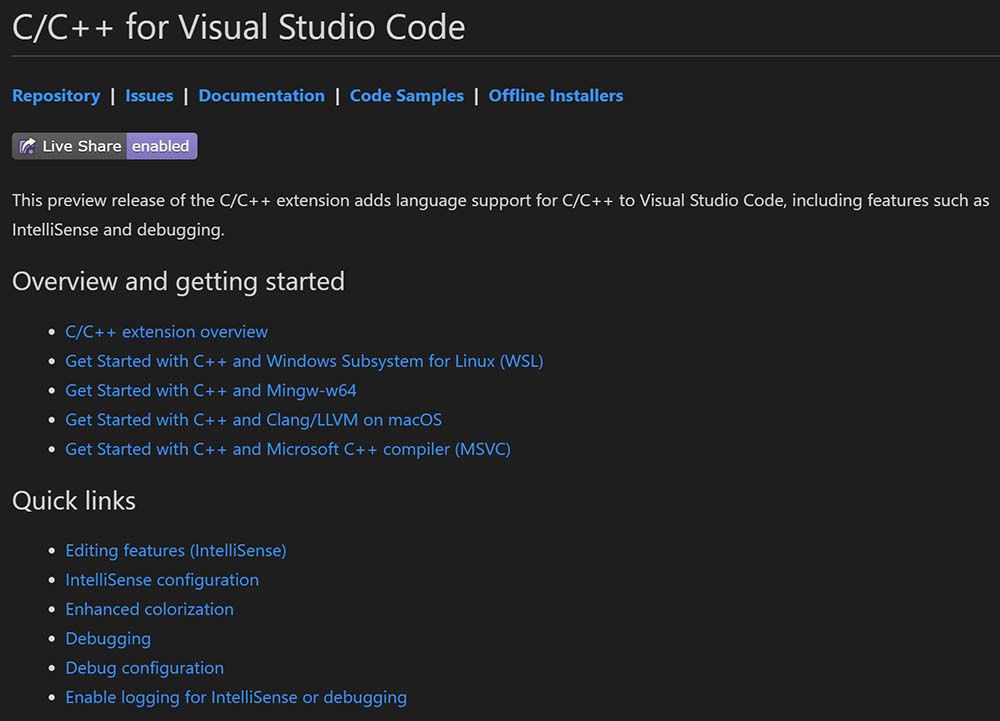Viewport: 1000px width, 721px height.
Task: Open the Offline Installers link
Action: tap(555, 96)
